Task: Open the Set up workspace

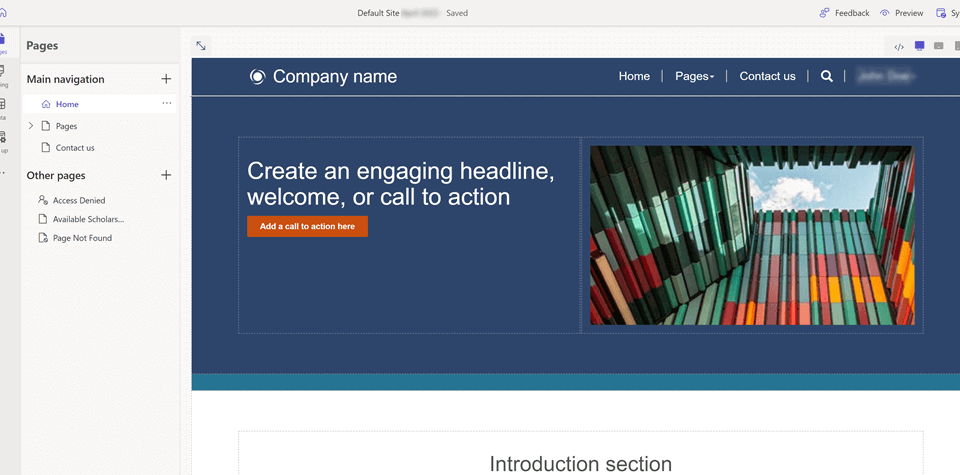Action: coord(3,140)
